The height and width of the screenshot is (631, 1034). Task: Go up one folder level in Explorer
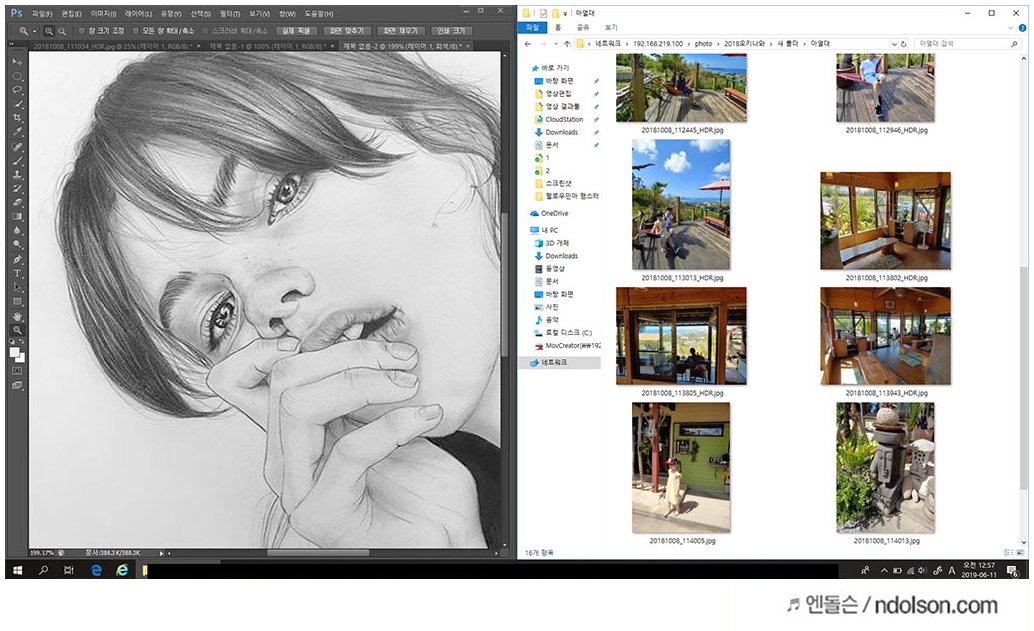[x=566, y=44]
